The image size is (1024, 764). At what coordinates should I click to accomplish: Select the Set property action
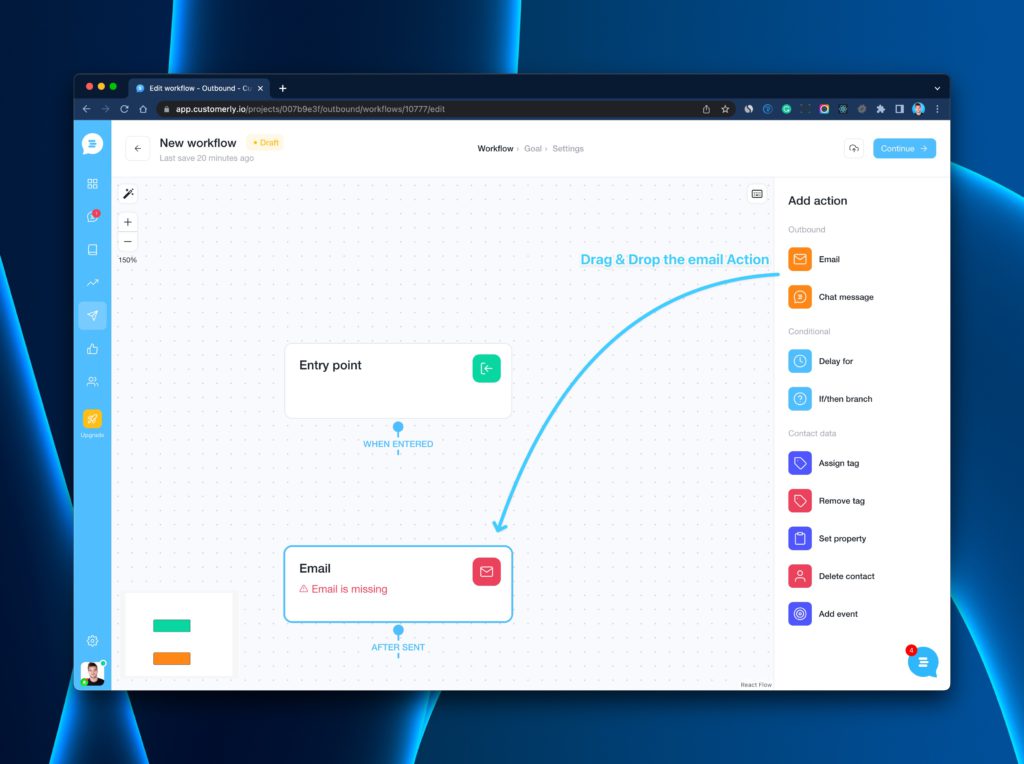tap(827, 539)
